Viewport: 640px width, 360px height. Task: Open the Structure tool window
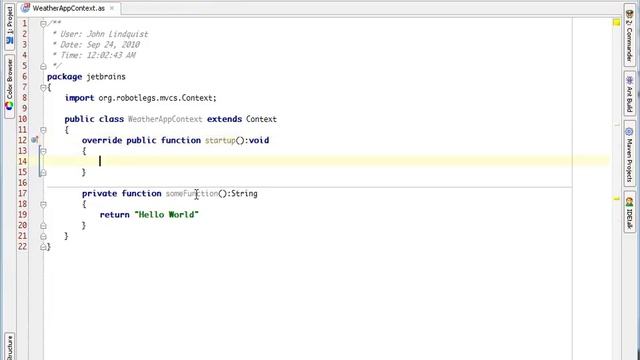tap(9, 347)
